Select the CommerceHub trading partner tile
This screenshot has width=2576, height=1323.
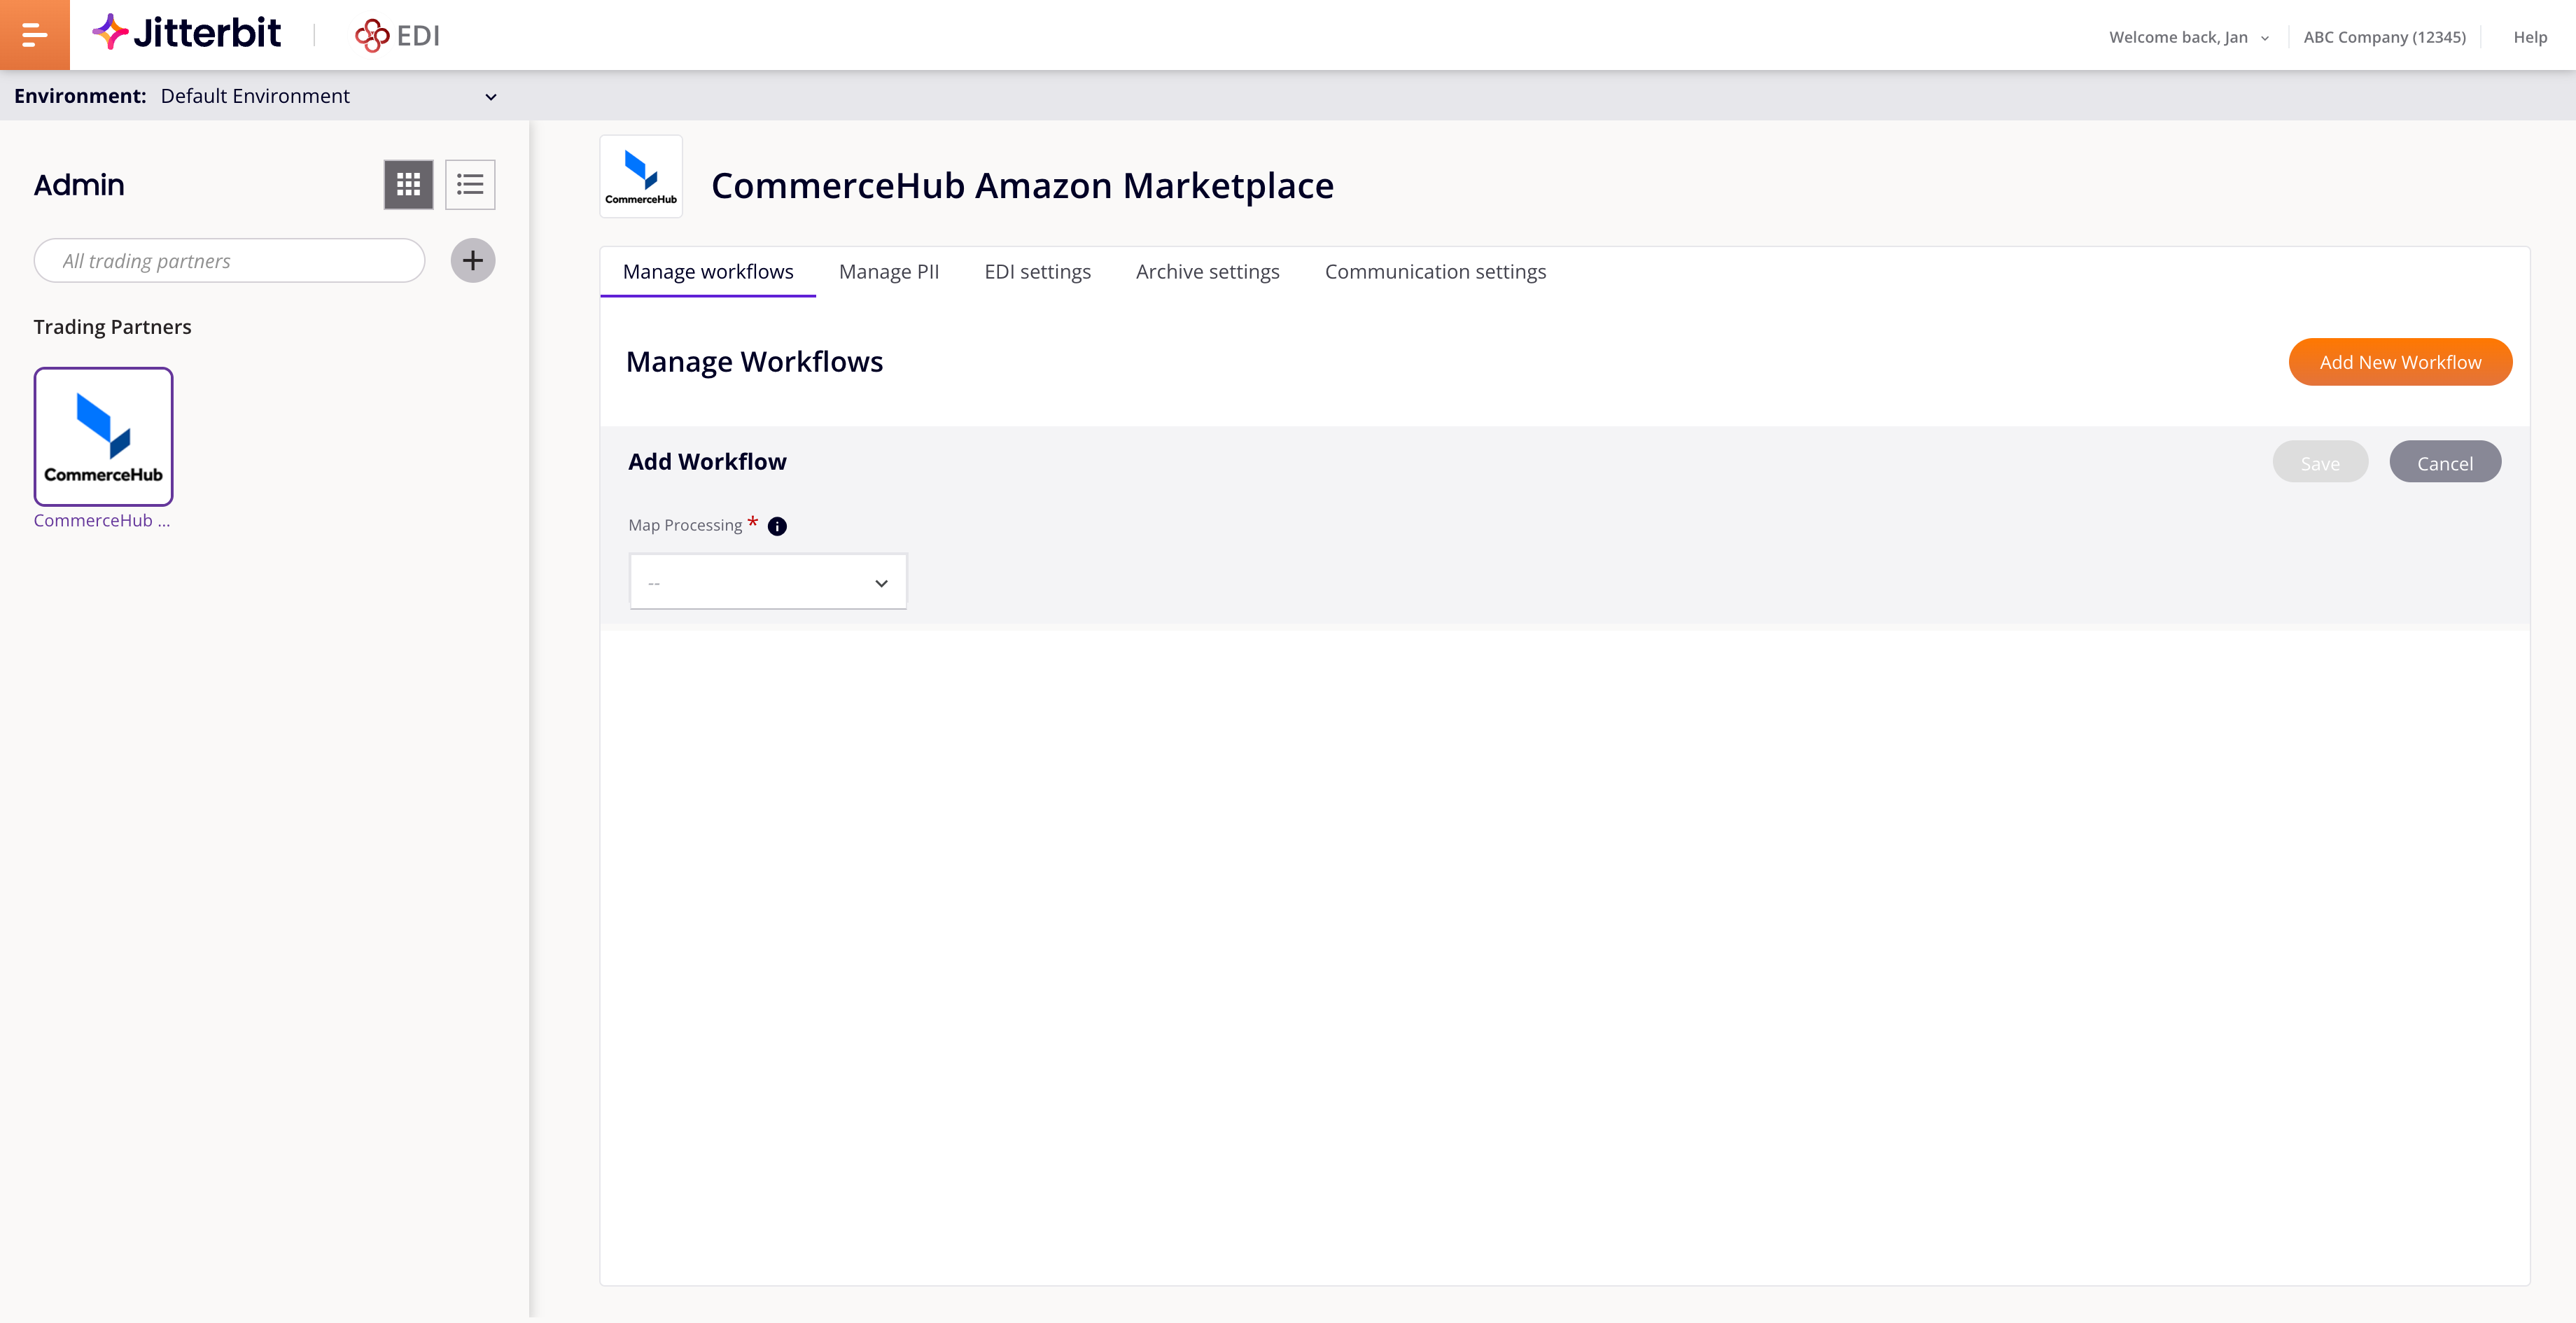[x=103, y=436]
